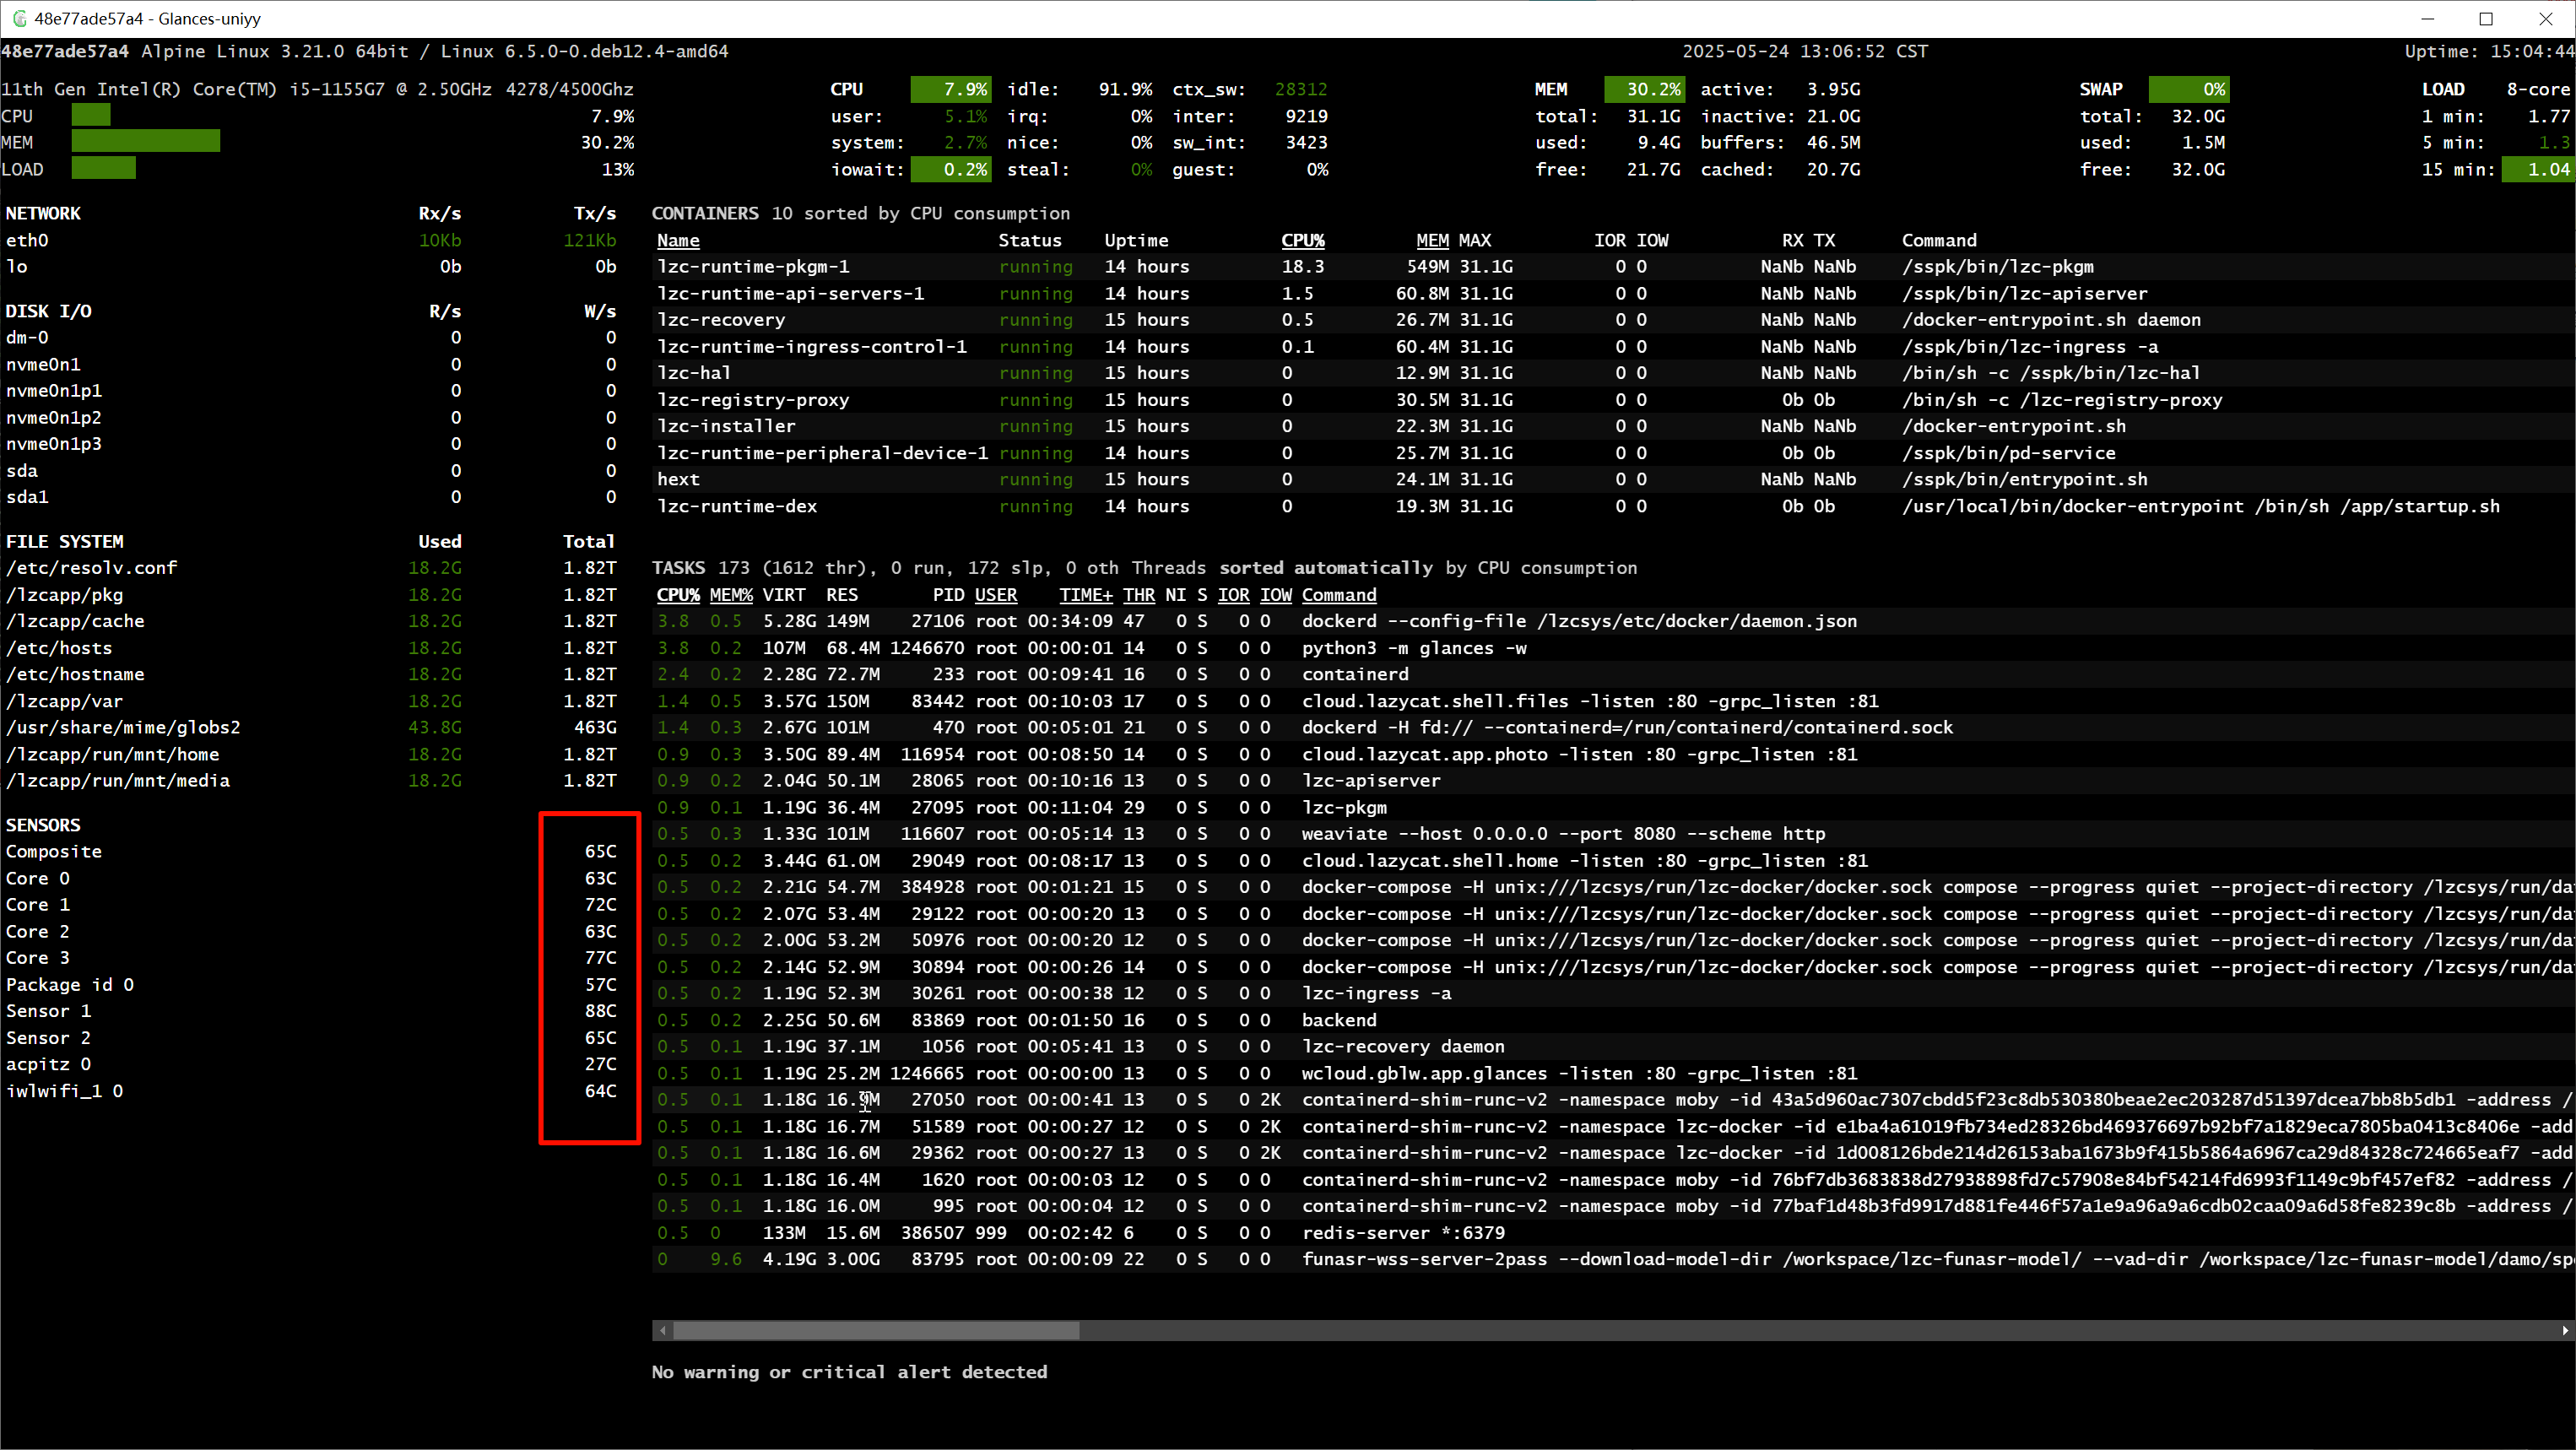Click the python3 -m glances -w process
The image size is (2576, 1450).
[x=1414, y=648]
